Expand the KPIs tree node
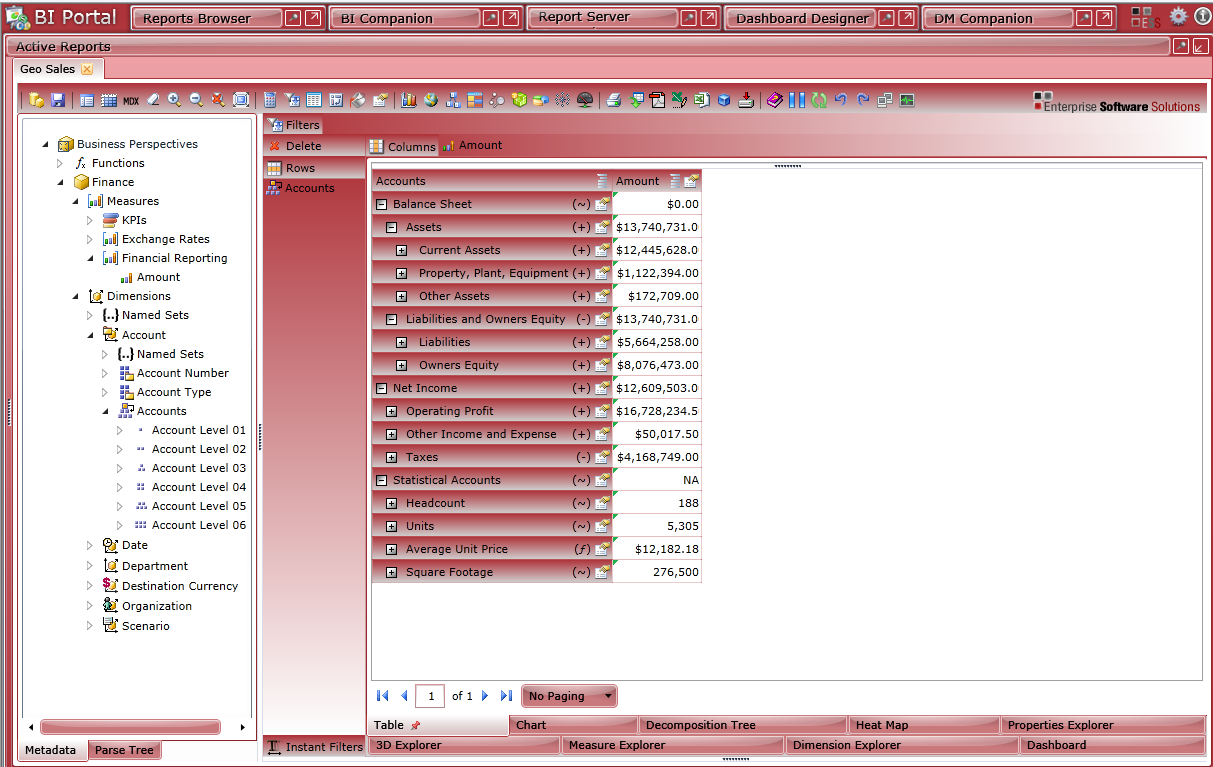This screenshot has width=1213, height=767. (x=90, y=220)
